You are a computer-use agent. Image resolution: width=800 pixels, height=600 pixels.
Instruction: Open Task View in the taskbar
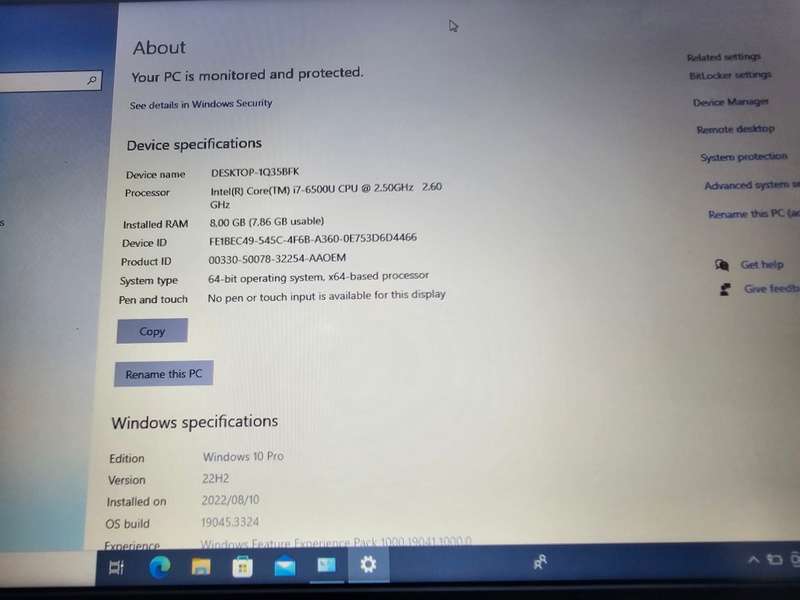tap(116, 567)
